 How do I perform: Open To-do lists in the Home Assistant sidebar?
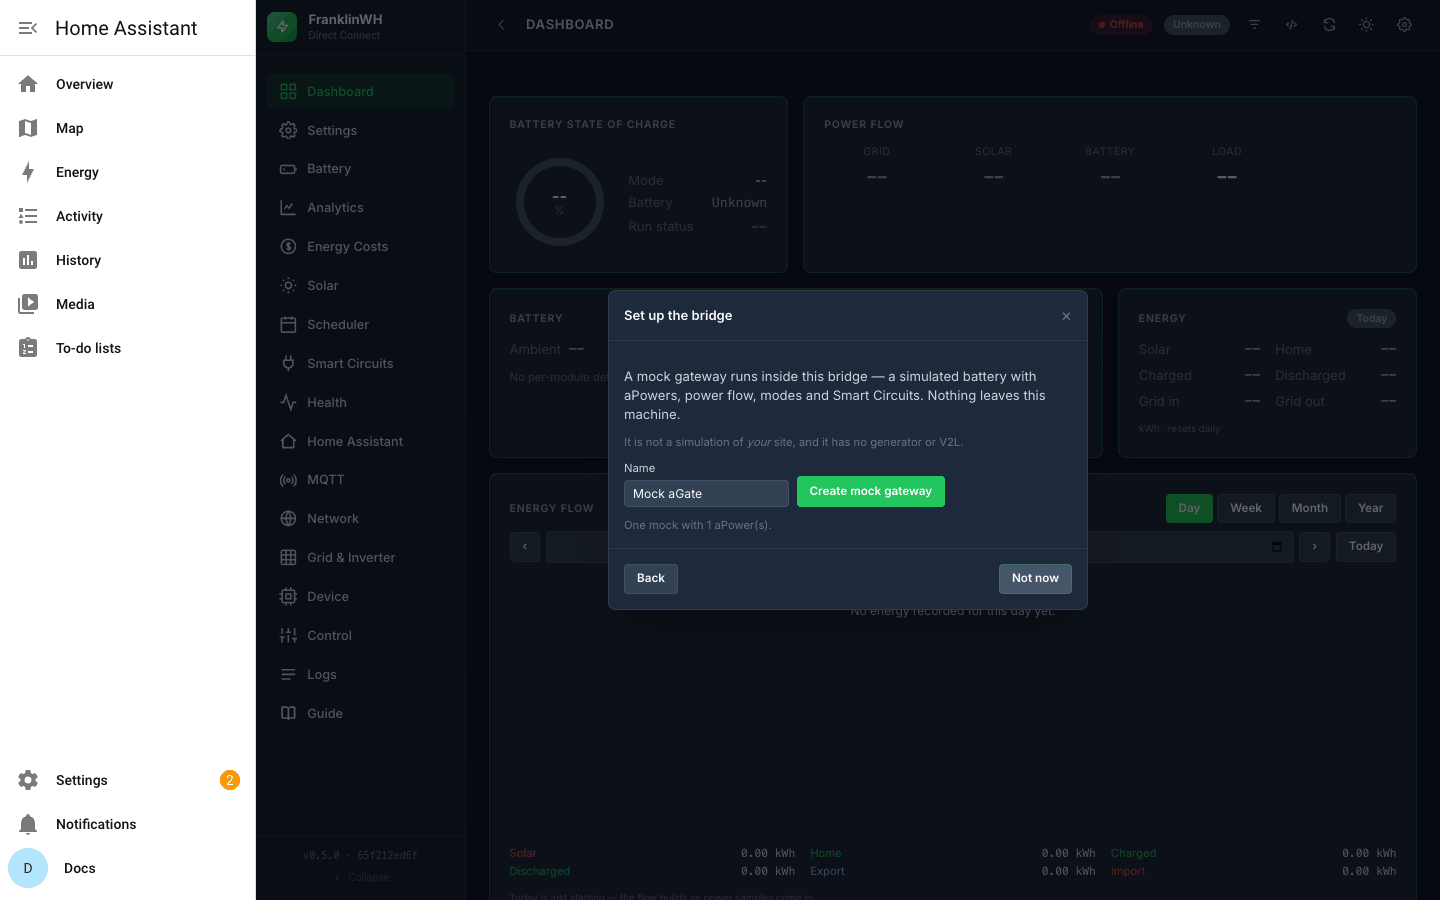click(x=128, y=348)
